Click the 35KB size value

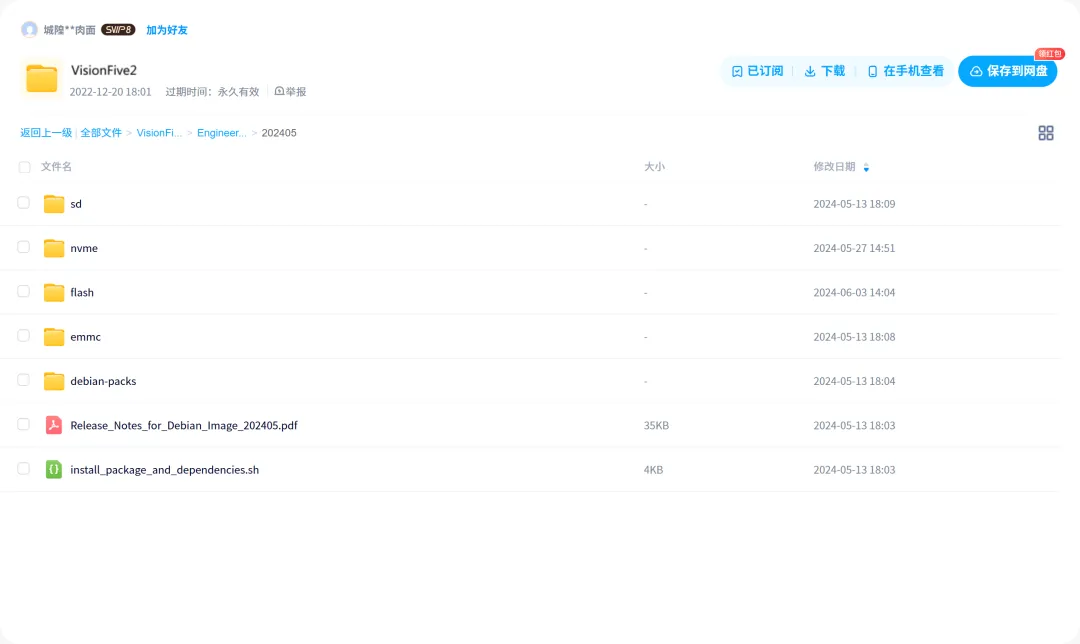tap(656, 426)
